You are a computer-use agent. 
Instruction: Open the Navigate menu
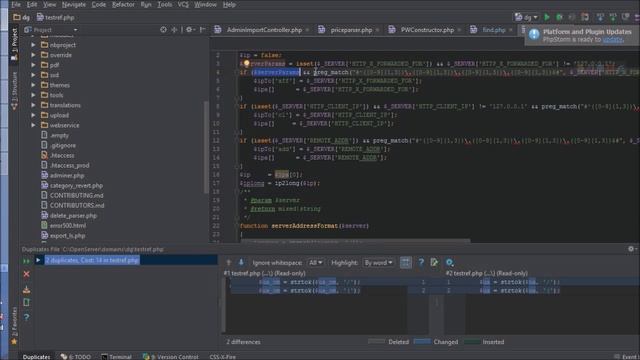click(x=73, y=4)
